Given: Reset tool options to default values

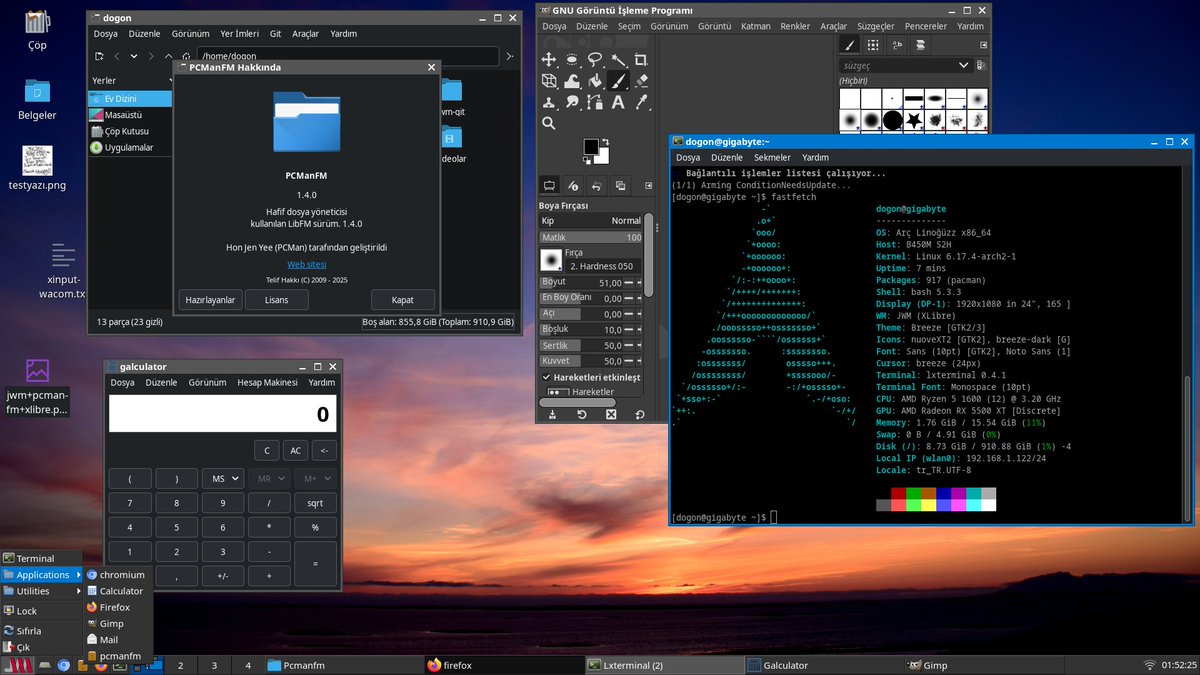Looking at the screenshot, I should [x=641, y=414].
